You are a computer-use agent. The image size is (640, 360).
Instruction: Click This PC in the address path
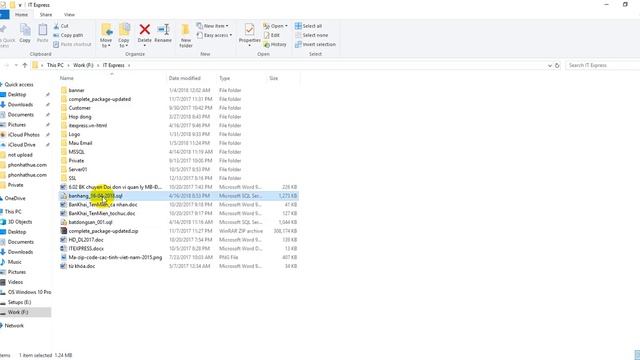(x=55, y=65)
